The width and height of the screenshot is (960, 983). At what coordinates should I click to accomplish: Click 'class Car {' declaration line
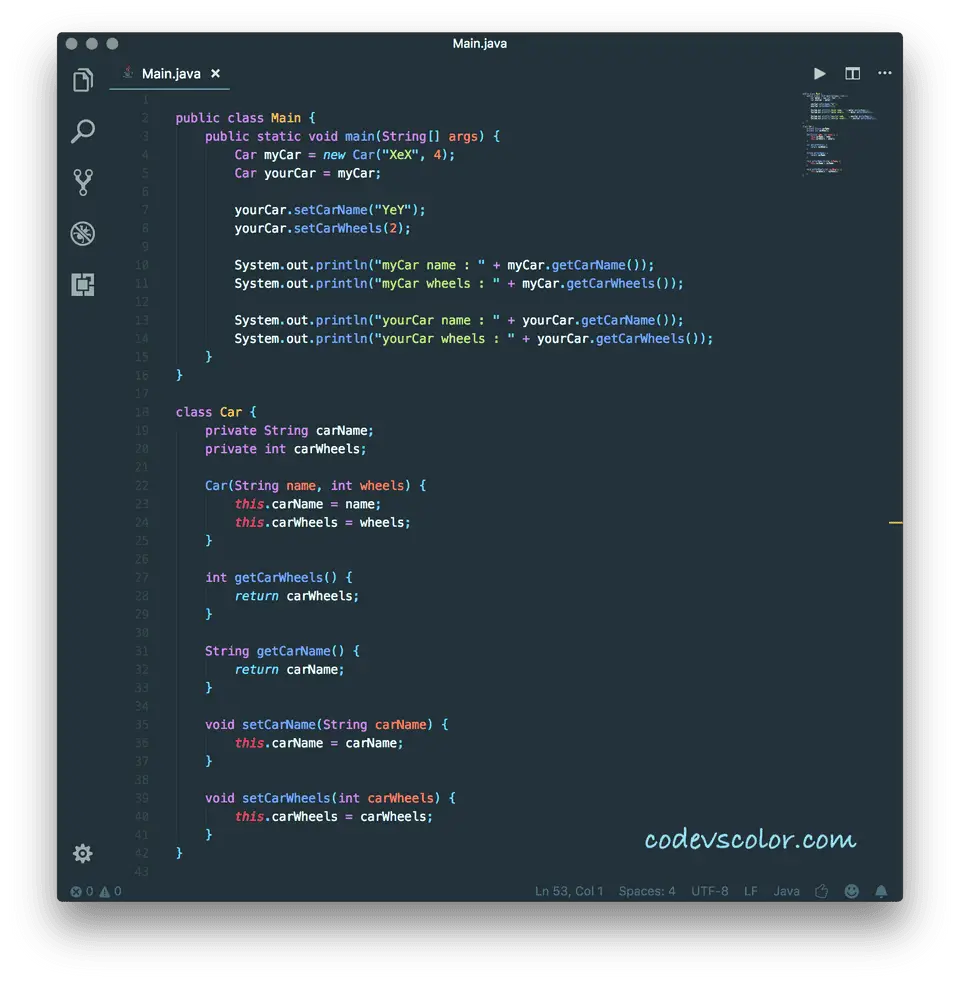[216, 412]
